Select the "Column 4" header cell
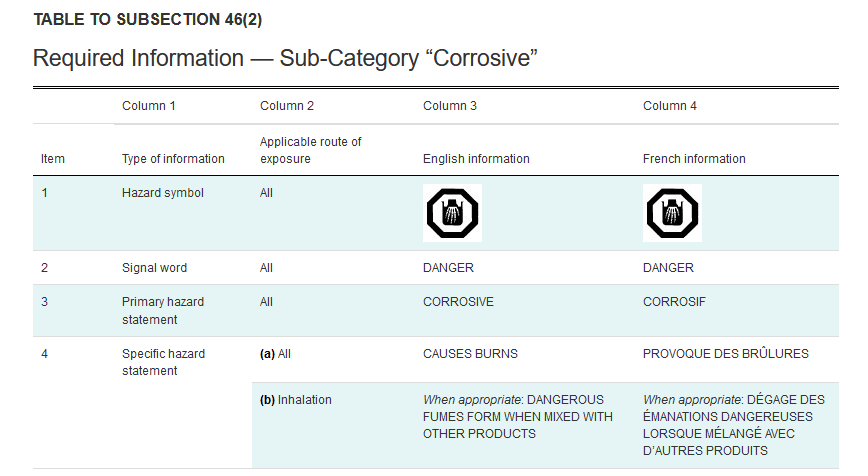The width and height of the screenshot is (868, 476). tap(670, 106)
